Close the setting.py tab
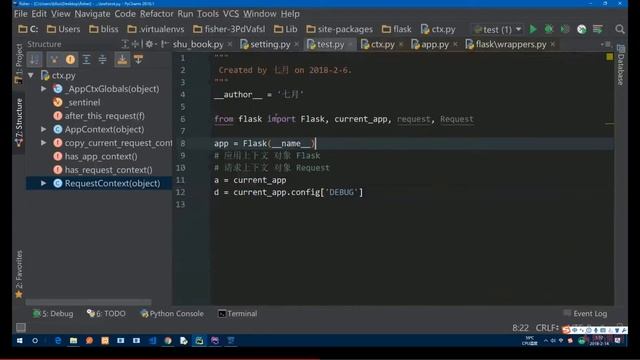This screenshot has width=640, height=360. click(x=297, y=44)
